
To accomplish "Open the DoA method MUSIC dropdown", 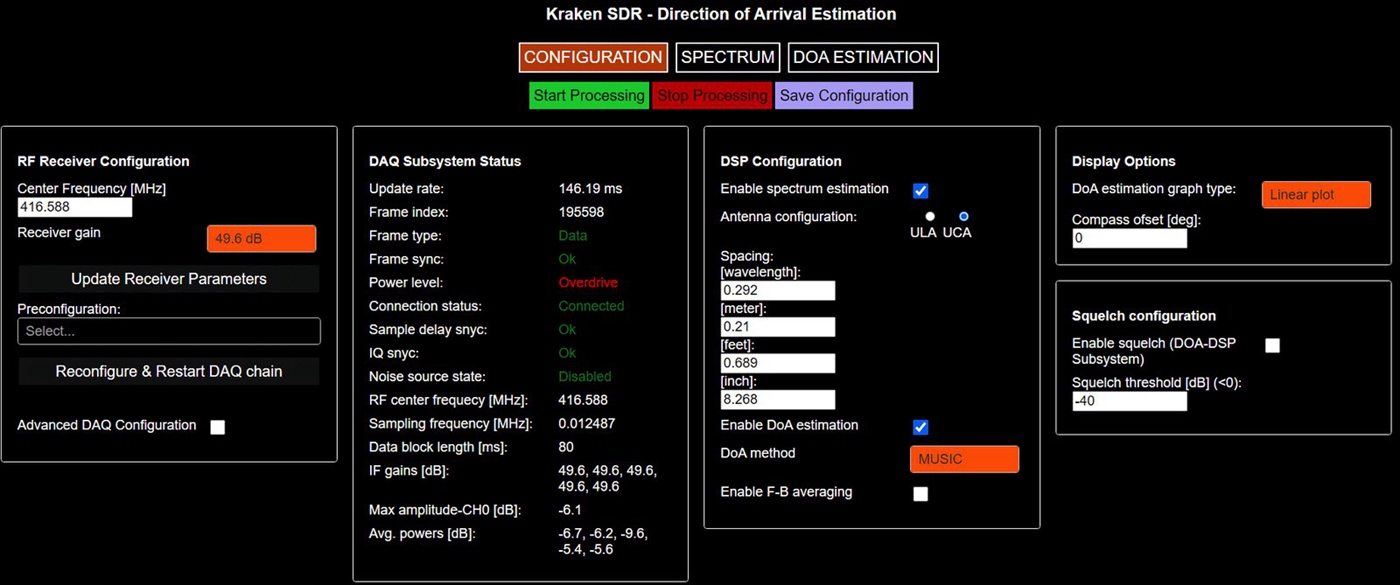I will click(x=964, y=459).
